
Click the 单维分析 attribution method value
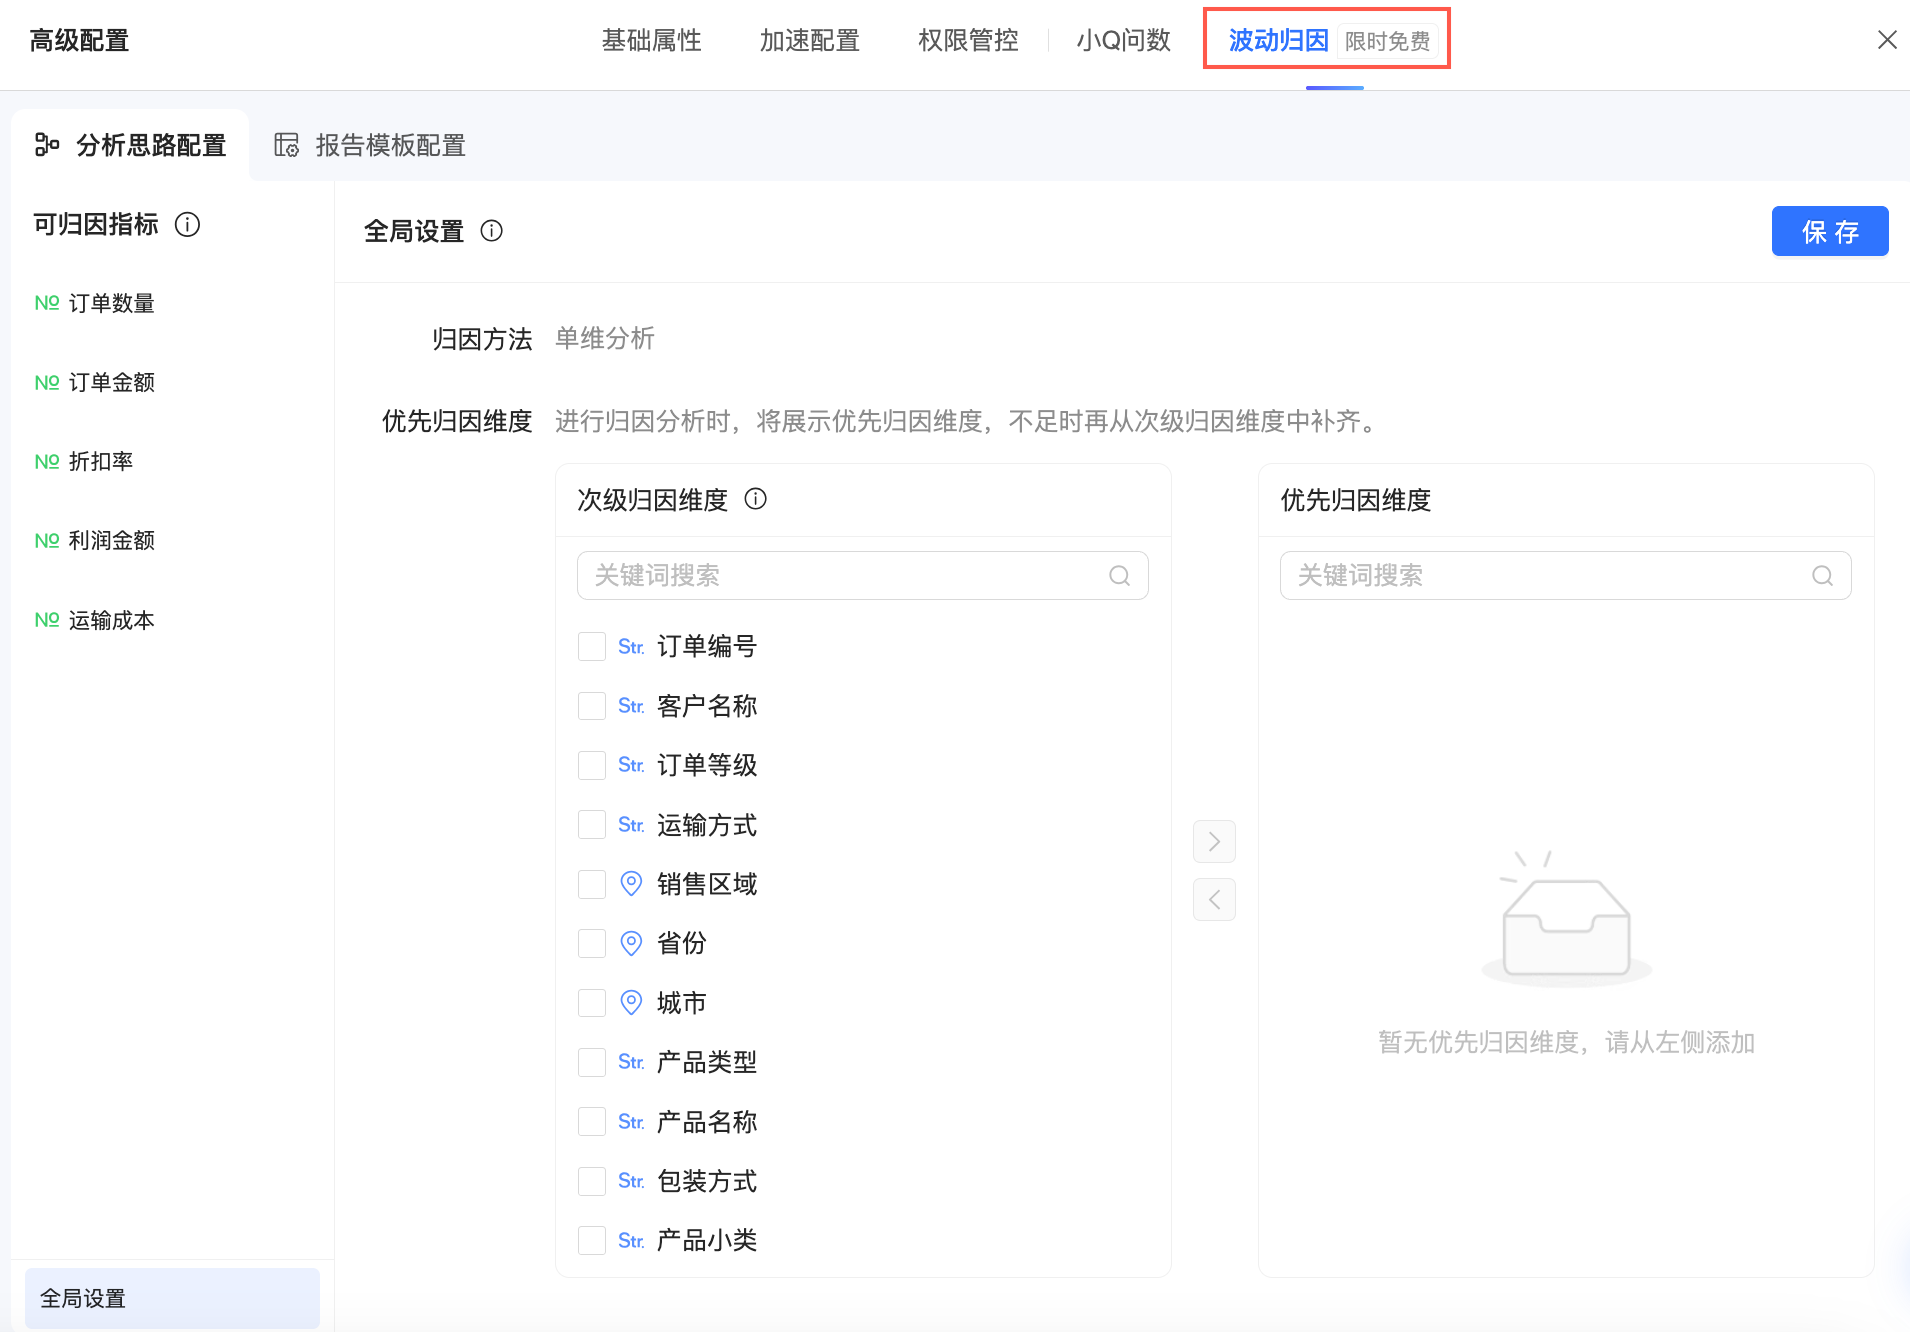tap(605, 339)
